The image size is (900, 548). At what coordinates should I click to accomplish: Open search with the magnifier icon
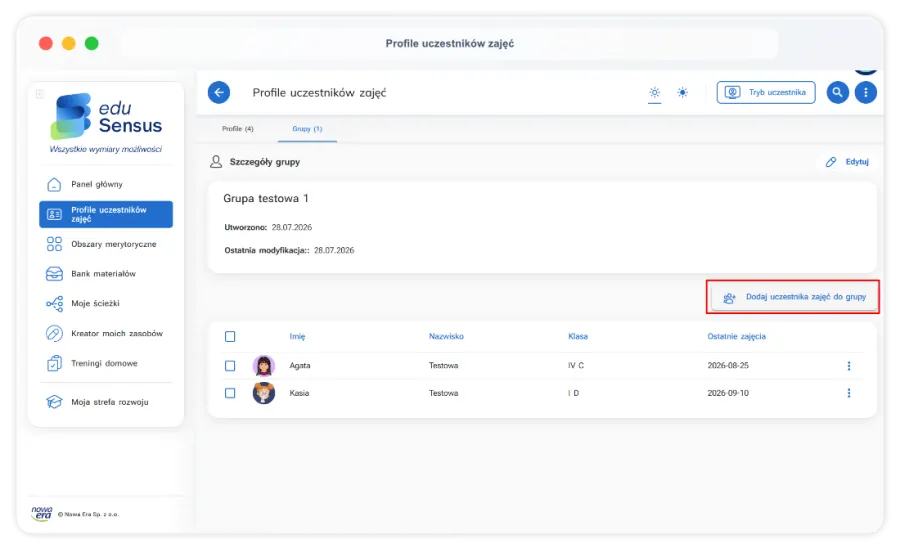(x=837, y=92)
